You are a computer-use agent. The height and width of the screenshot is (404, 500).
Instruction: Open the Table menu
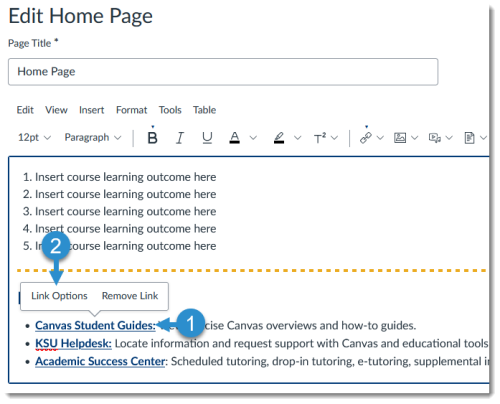(204, 110)
